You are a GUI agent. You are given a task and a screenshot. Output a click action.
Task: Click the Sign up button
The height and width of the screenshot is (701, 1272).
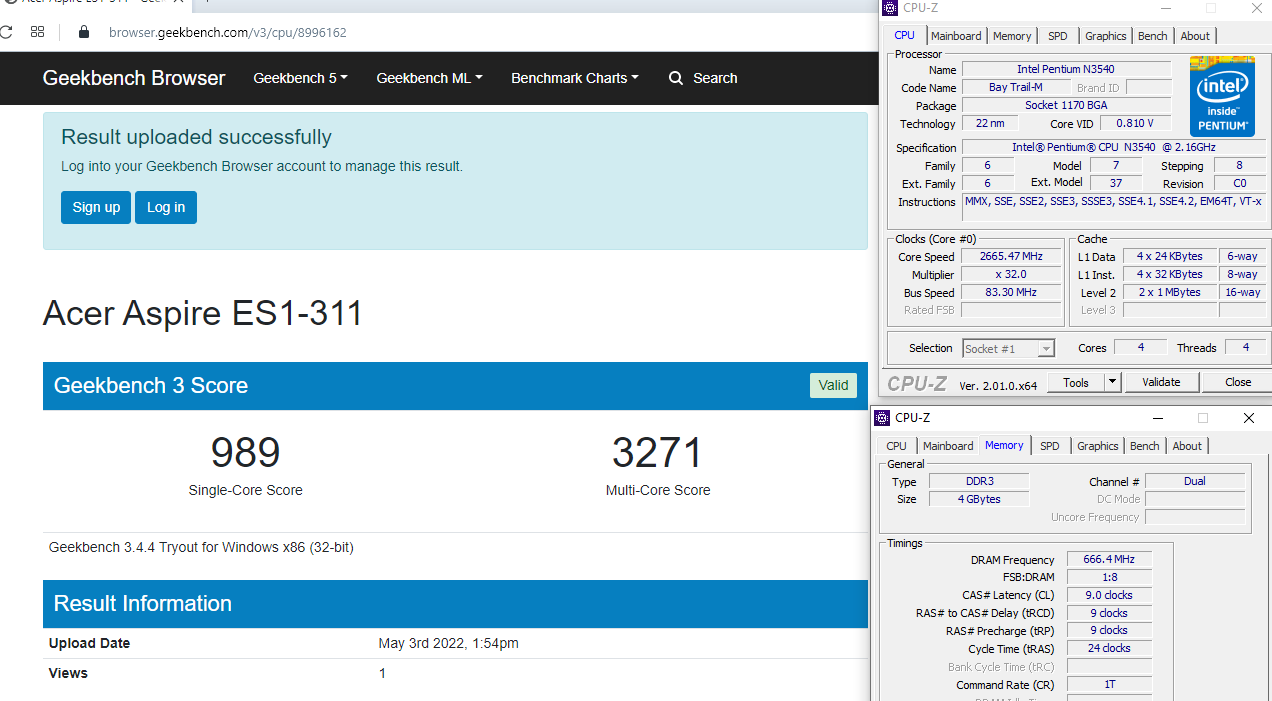(x=96, y=207)
